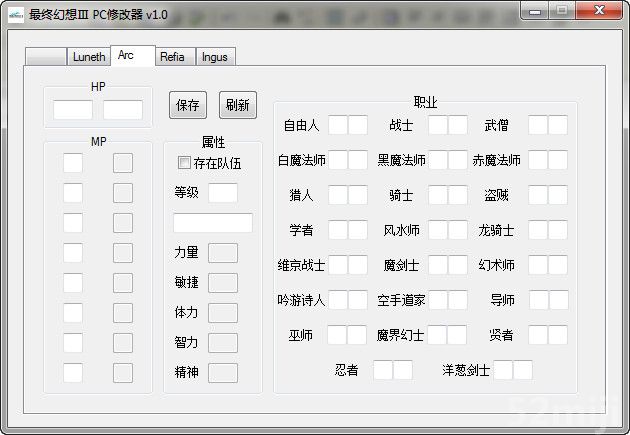The width and height of the screenshot is (630, 435).
Task: Select the first box next to 洋葱剑士
Action: [503, 370]
